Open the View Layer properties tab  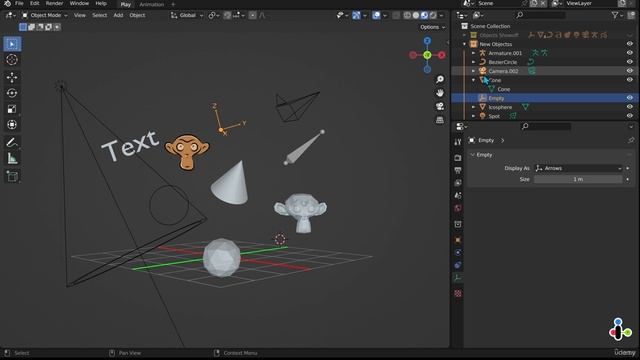coord(458,183)
